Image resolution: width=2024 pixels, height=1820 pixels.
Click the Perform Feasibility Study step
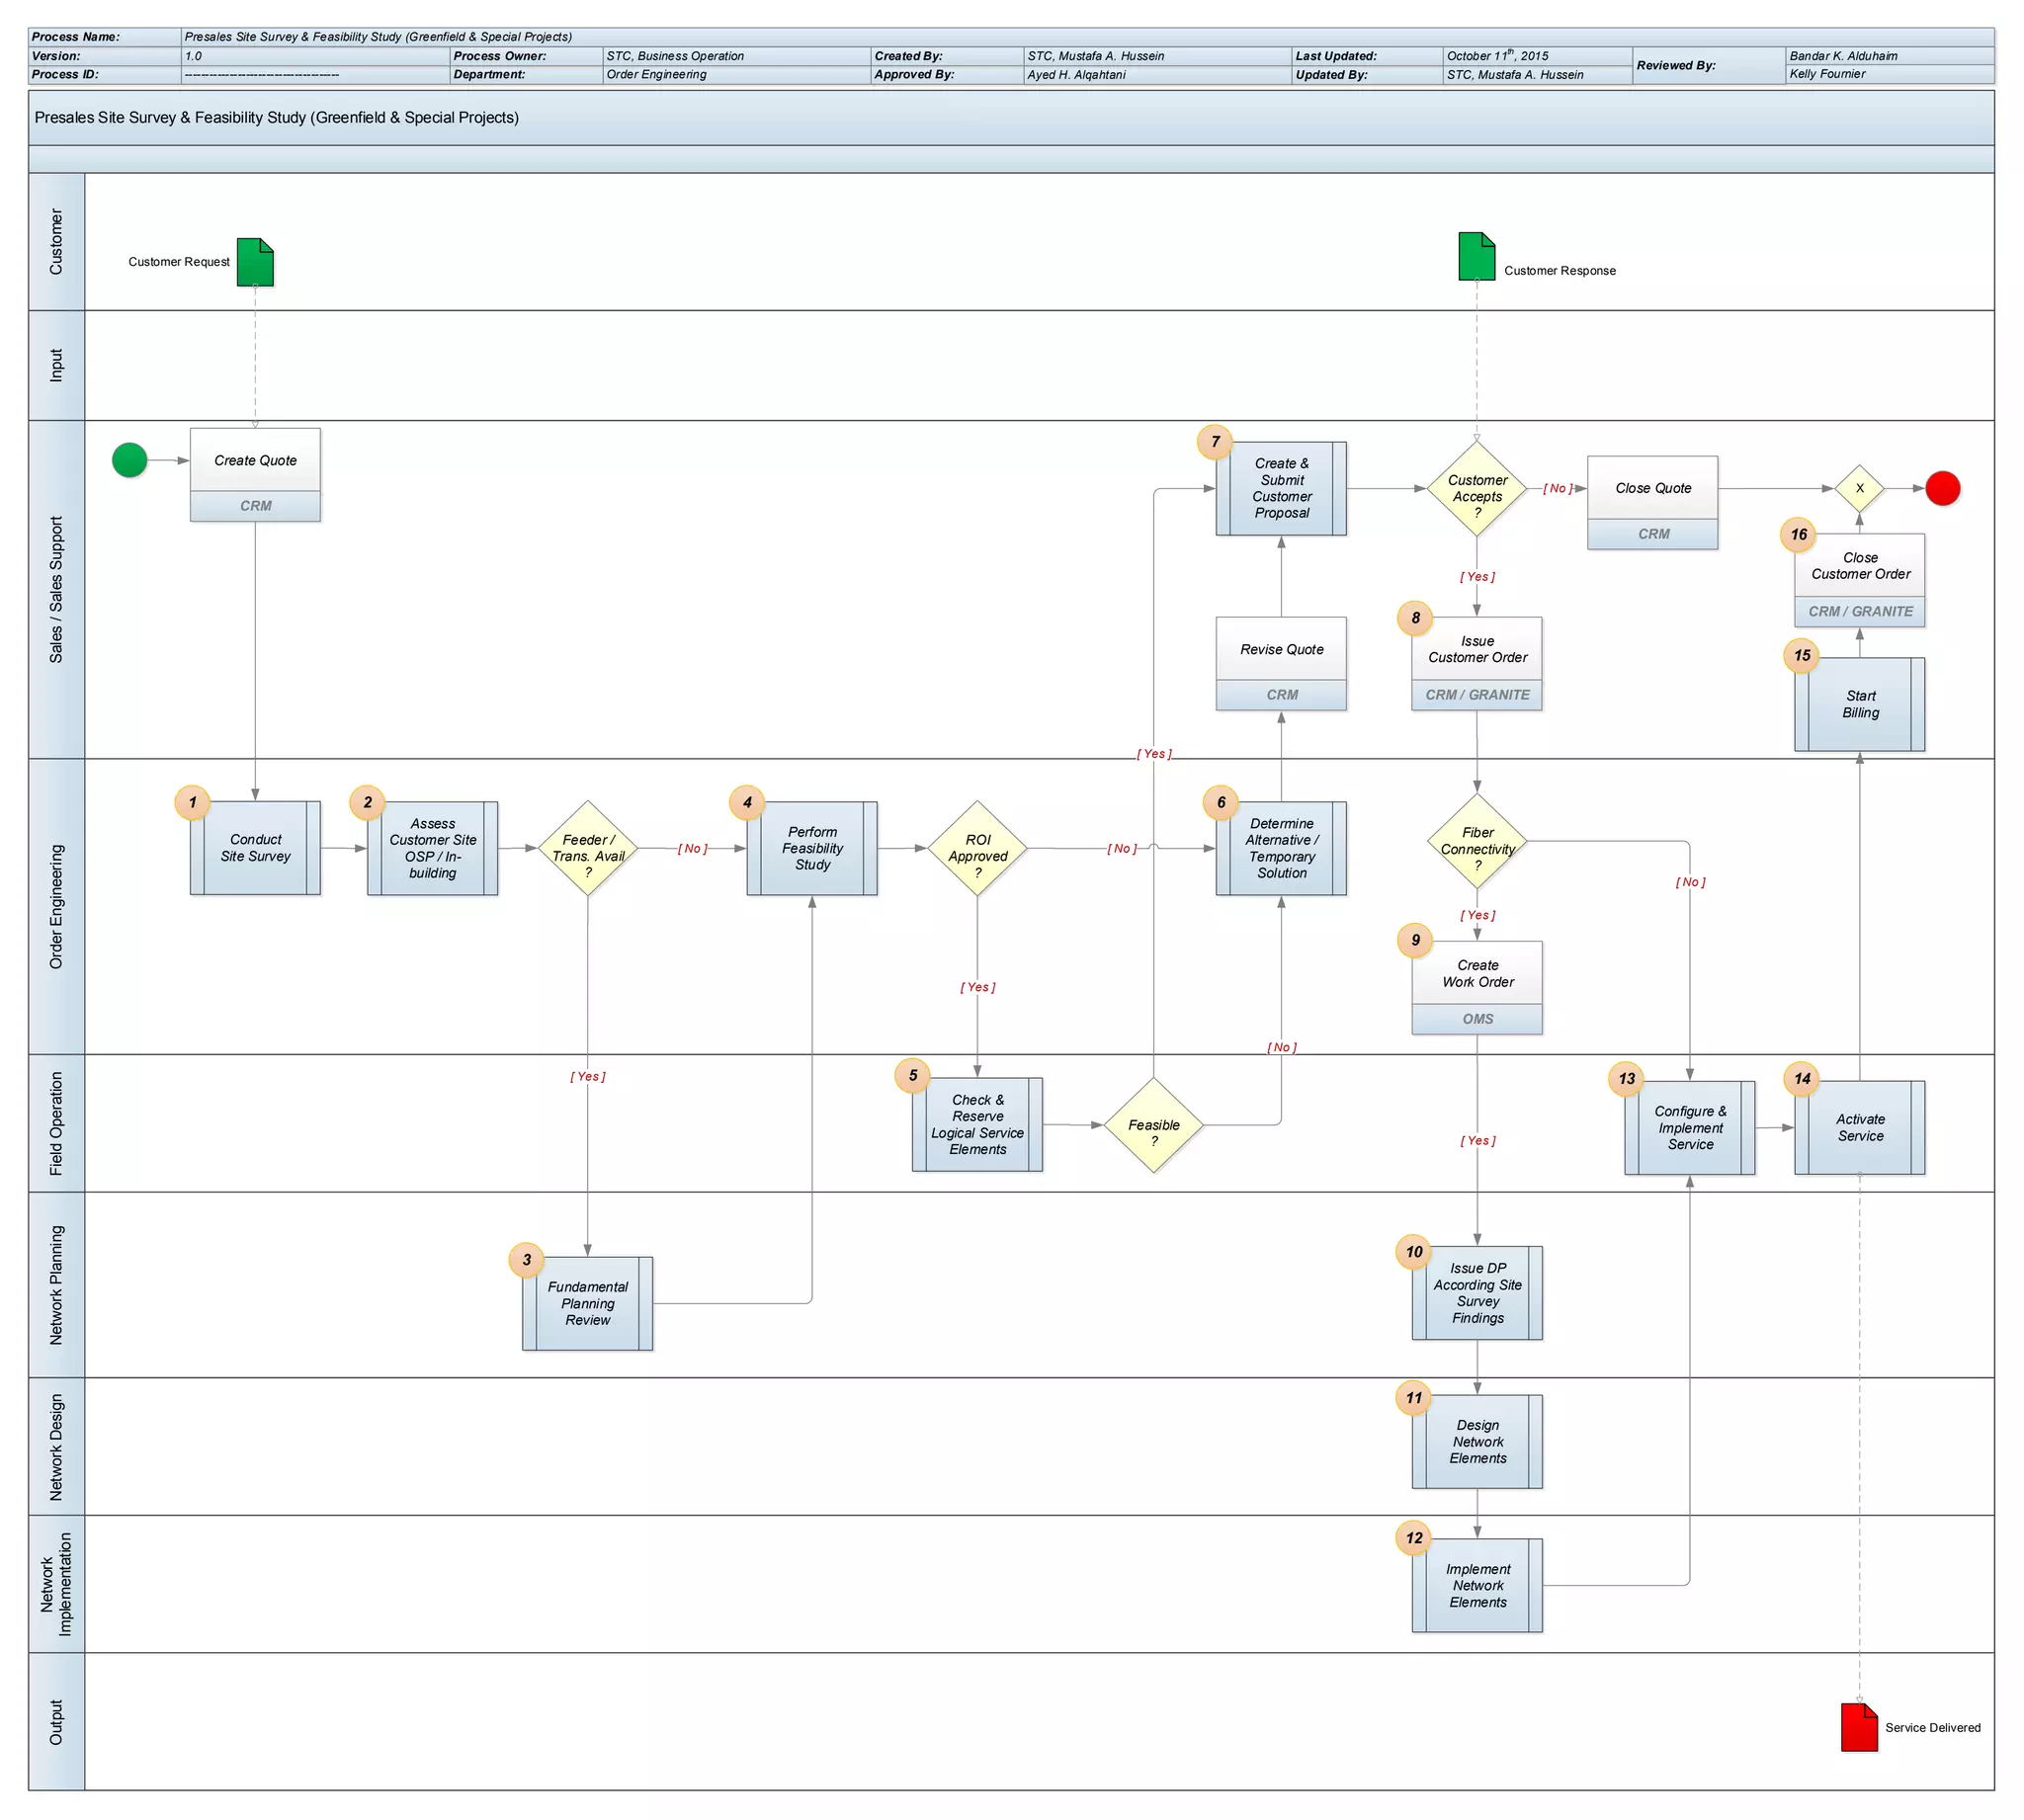click(x=812, y=848)
